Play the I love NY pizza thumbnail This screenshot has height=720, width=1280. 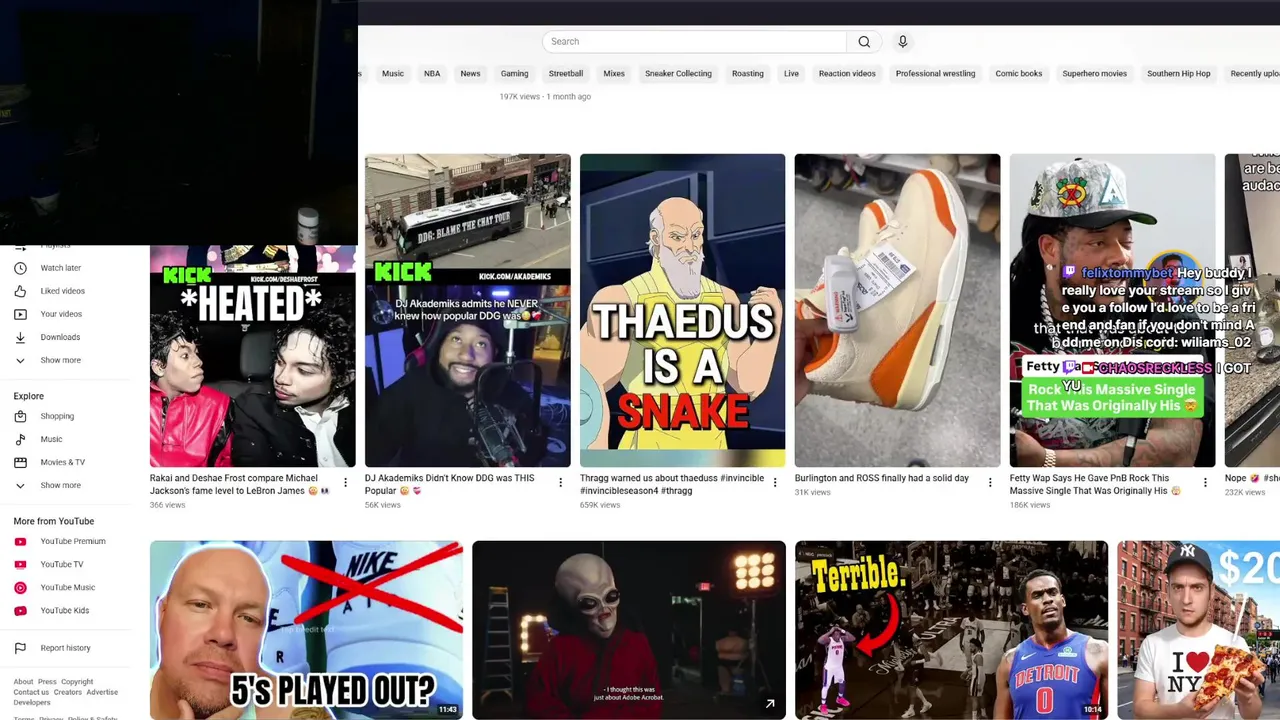(x=1198, y=630)
